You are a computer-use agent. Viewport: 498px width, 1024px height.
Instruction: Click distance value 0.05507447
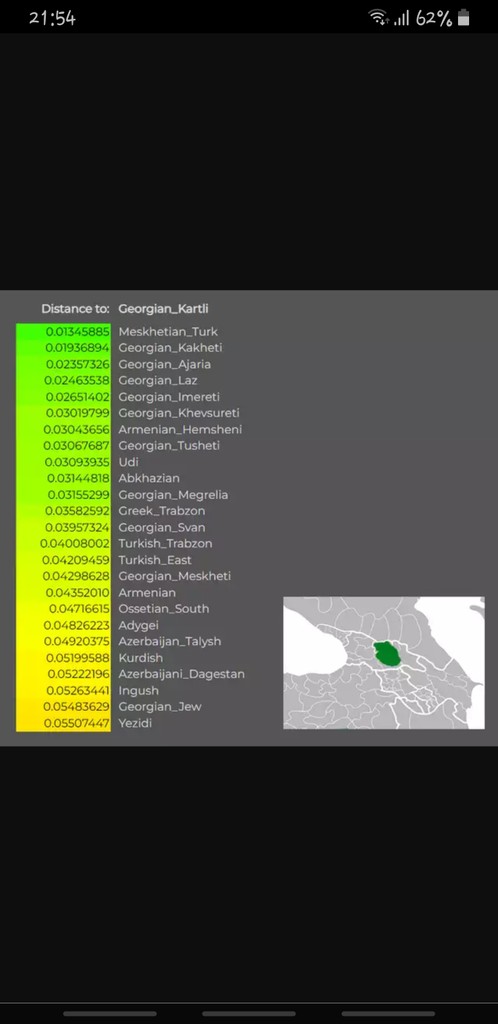77,724
